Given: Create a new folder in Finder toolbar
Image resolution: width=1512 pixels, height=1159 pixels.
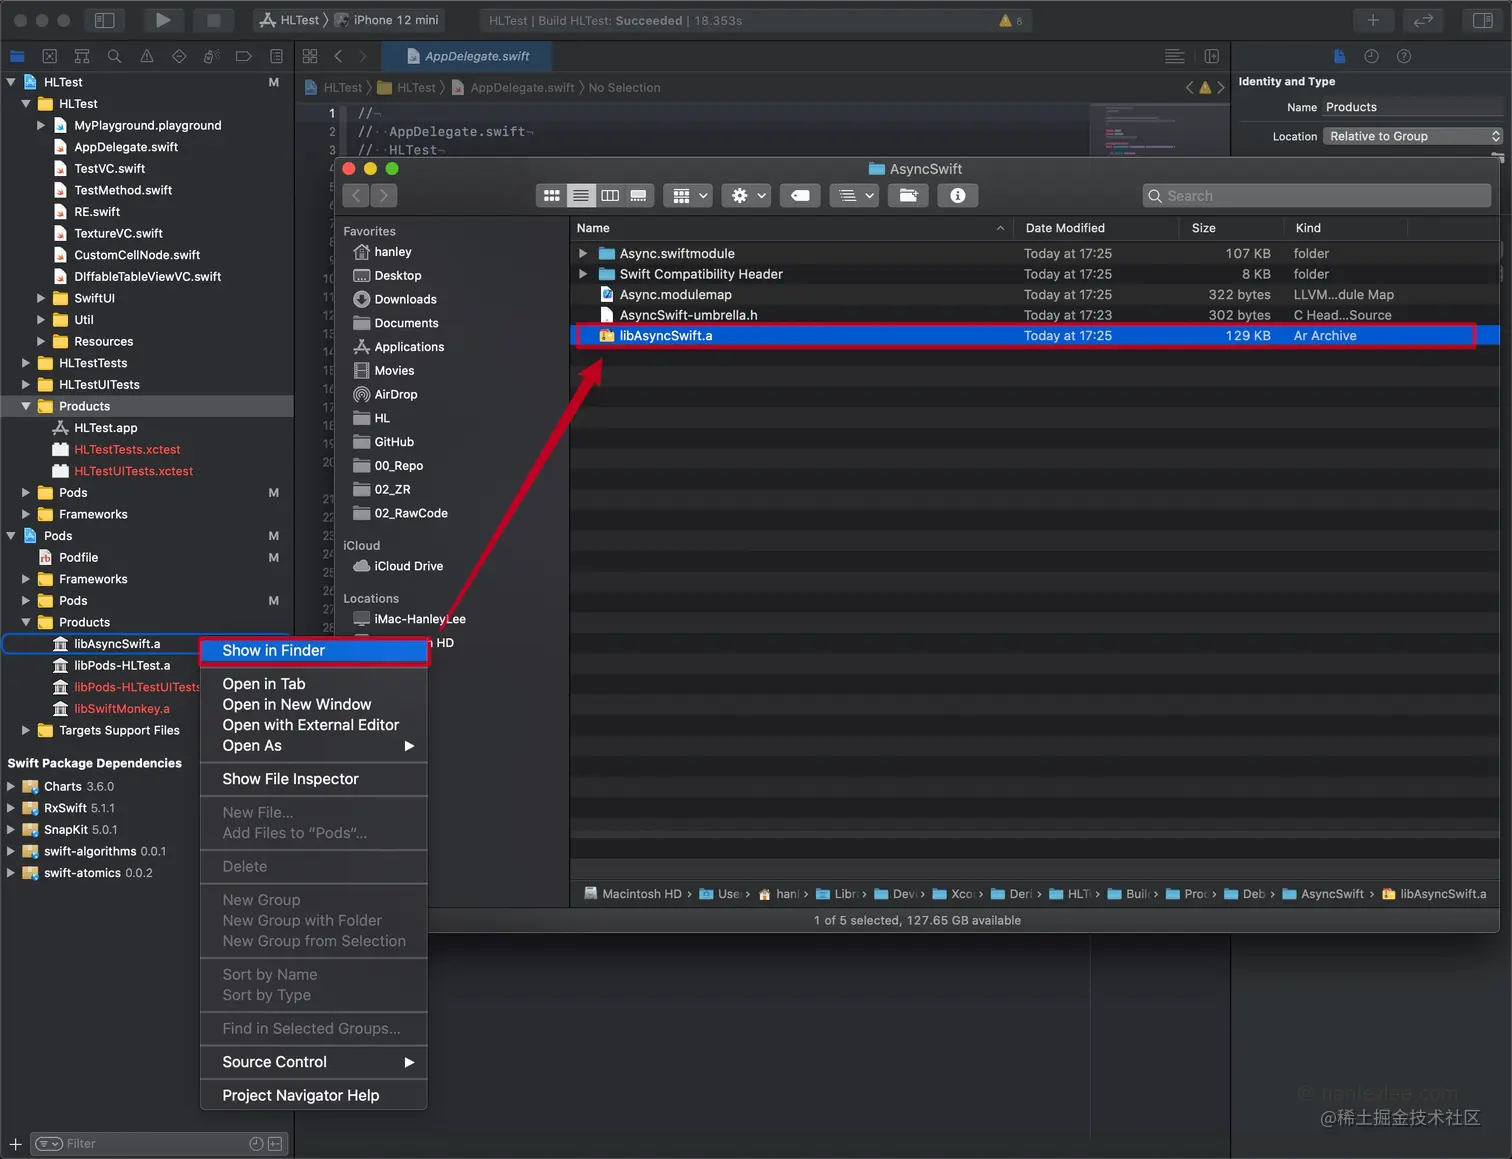Looking at the screenshot, I should click(908, 196).
